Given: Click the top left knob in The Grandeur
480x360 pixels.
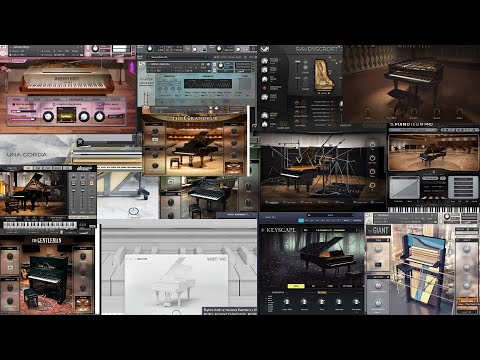Looking at the screenshot, I should pyautogui.click(x=155, y=131).
